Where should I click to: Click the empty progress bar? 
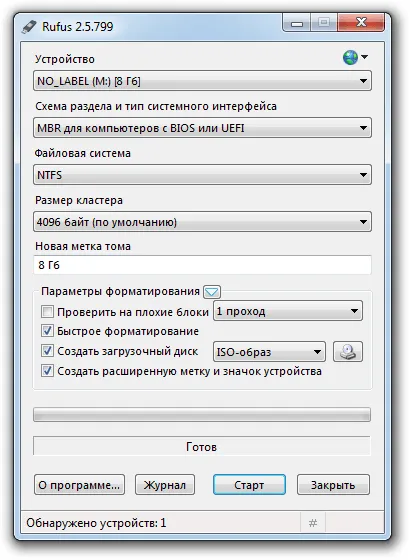(202, 415)
